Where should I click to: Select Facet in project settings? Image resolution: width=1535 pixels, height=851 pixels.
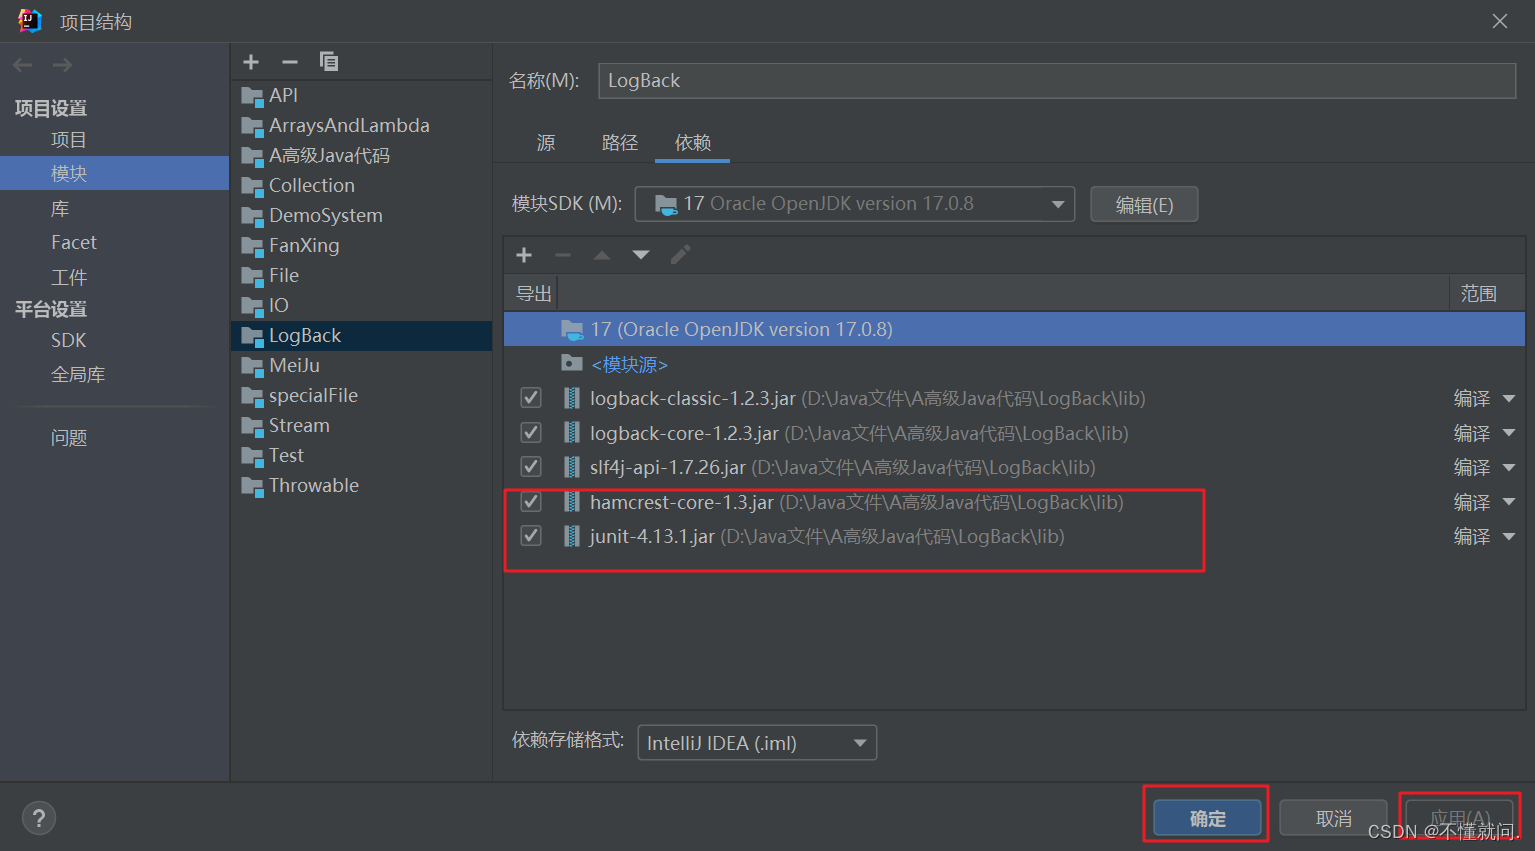74,242
